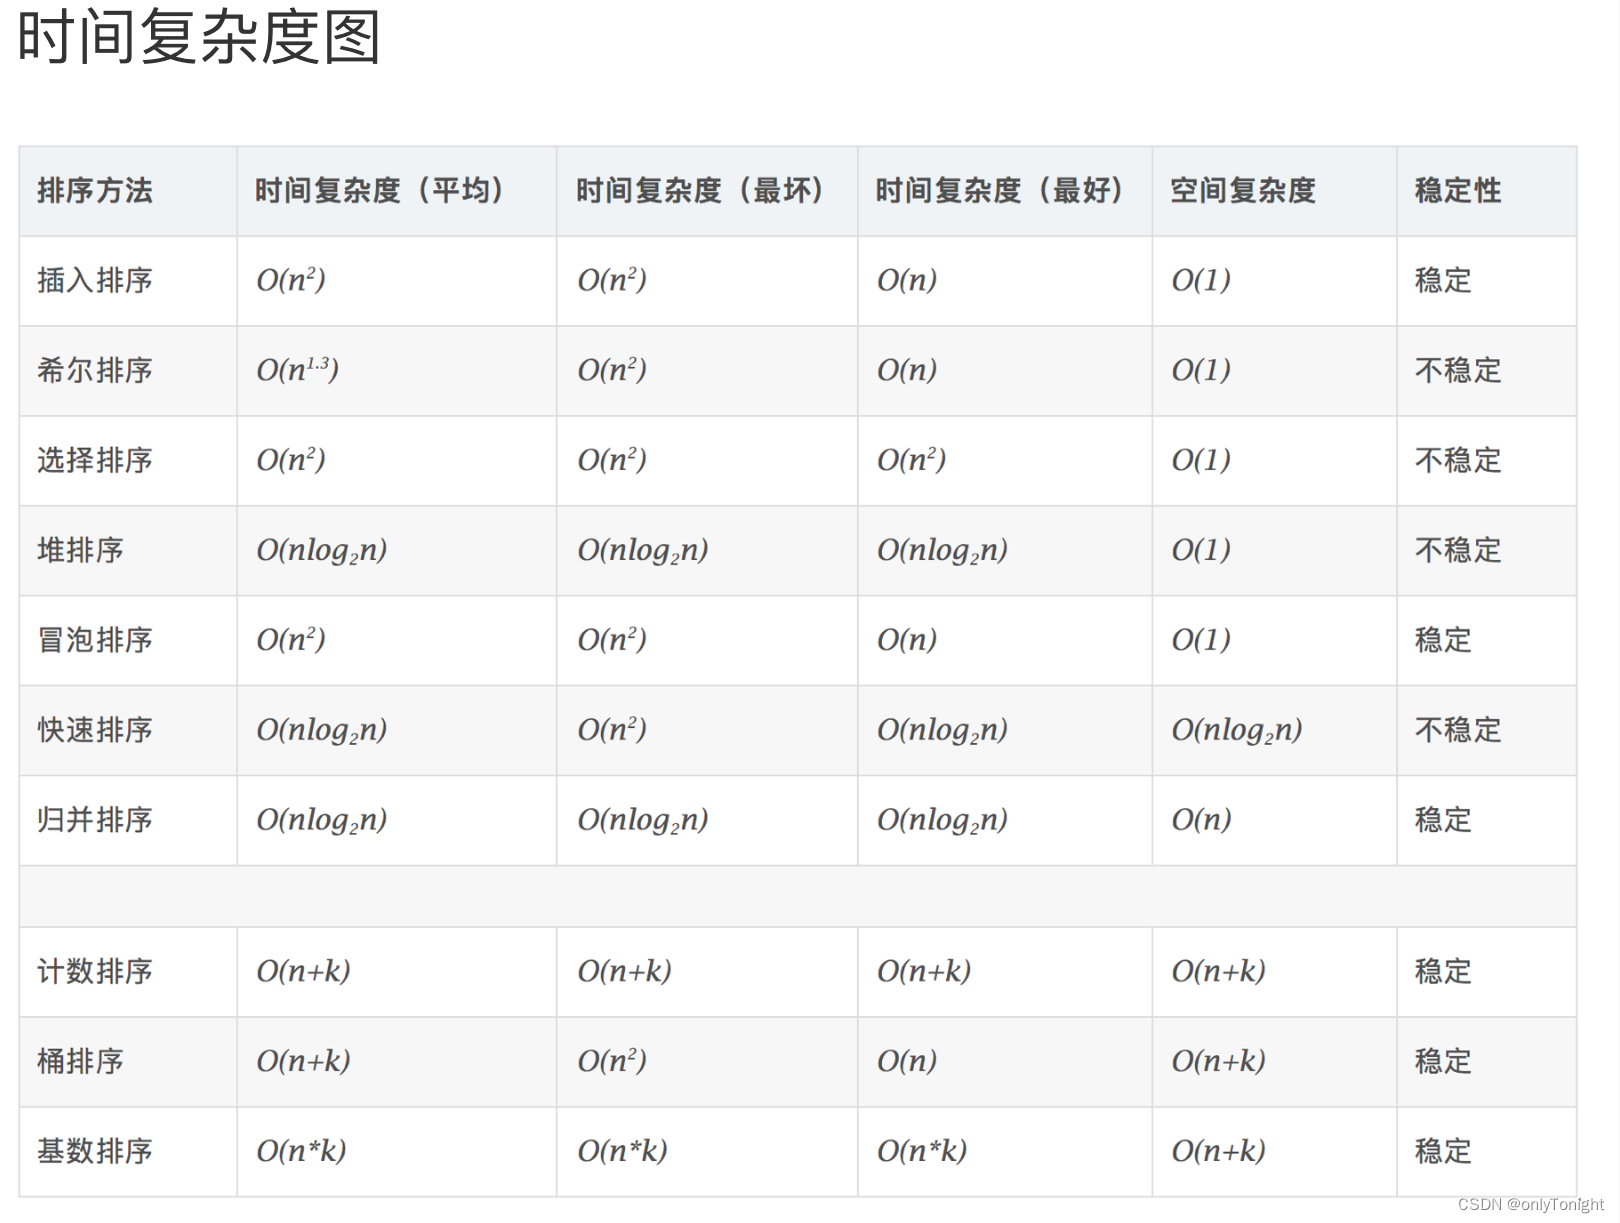Click the 选择排序 row label

coord(97,461)
